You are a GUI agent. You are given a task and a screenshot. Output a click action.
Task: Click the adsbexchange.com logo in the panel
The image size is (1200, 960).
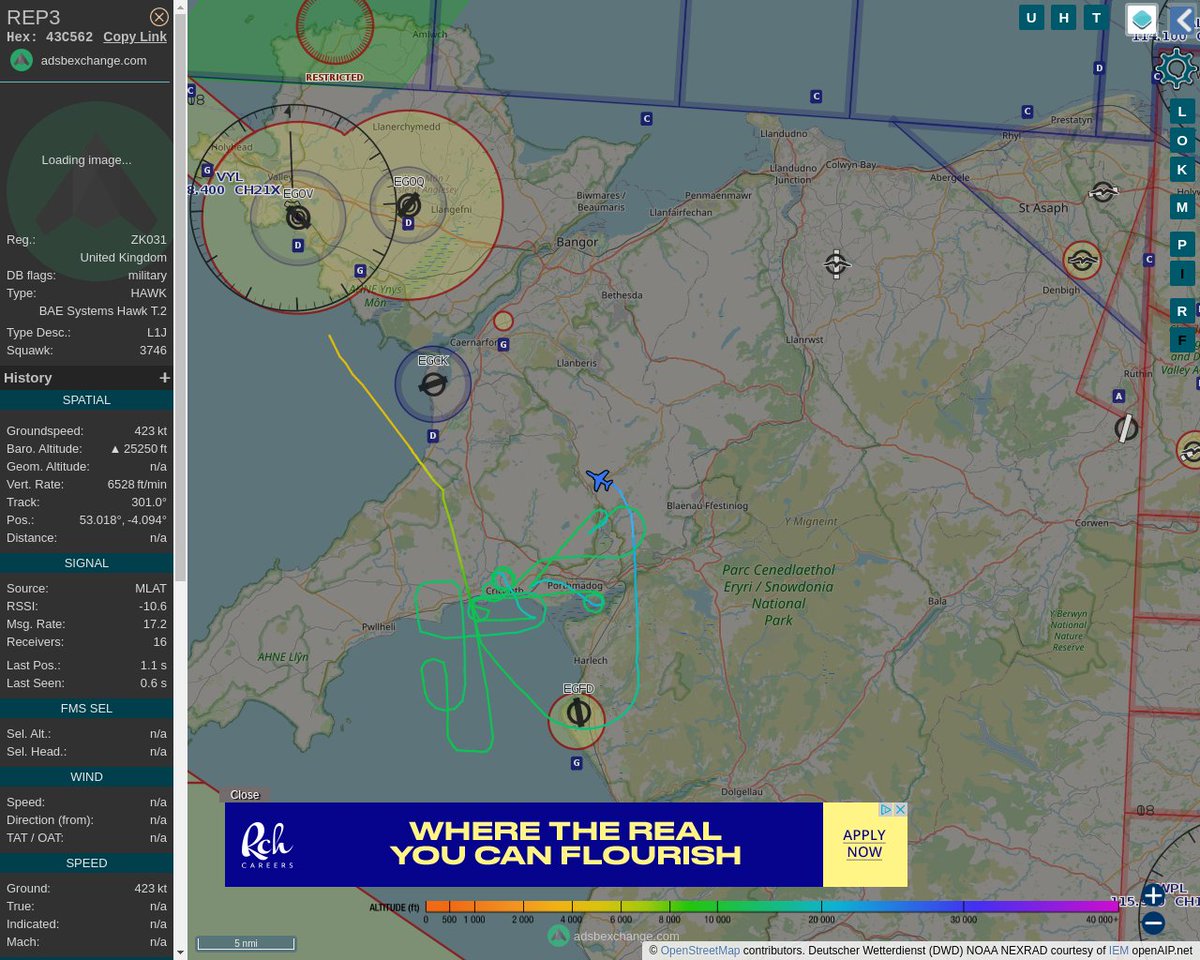pos(21,60)
